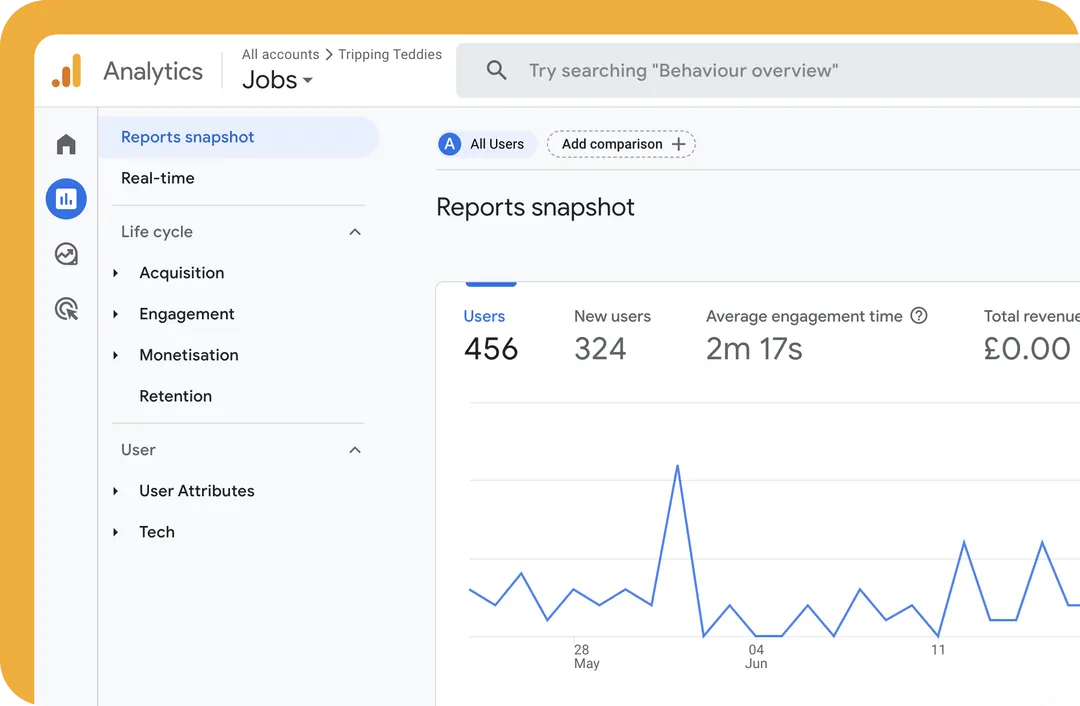Click the 'Life cycle' section label
The width and height of the screenshot is (1080, 706).
coord(157,232)
